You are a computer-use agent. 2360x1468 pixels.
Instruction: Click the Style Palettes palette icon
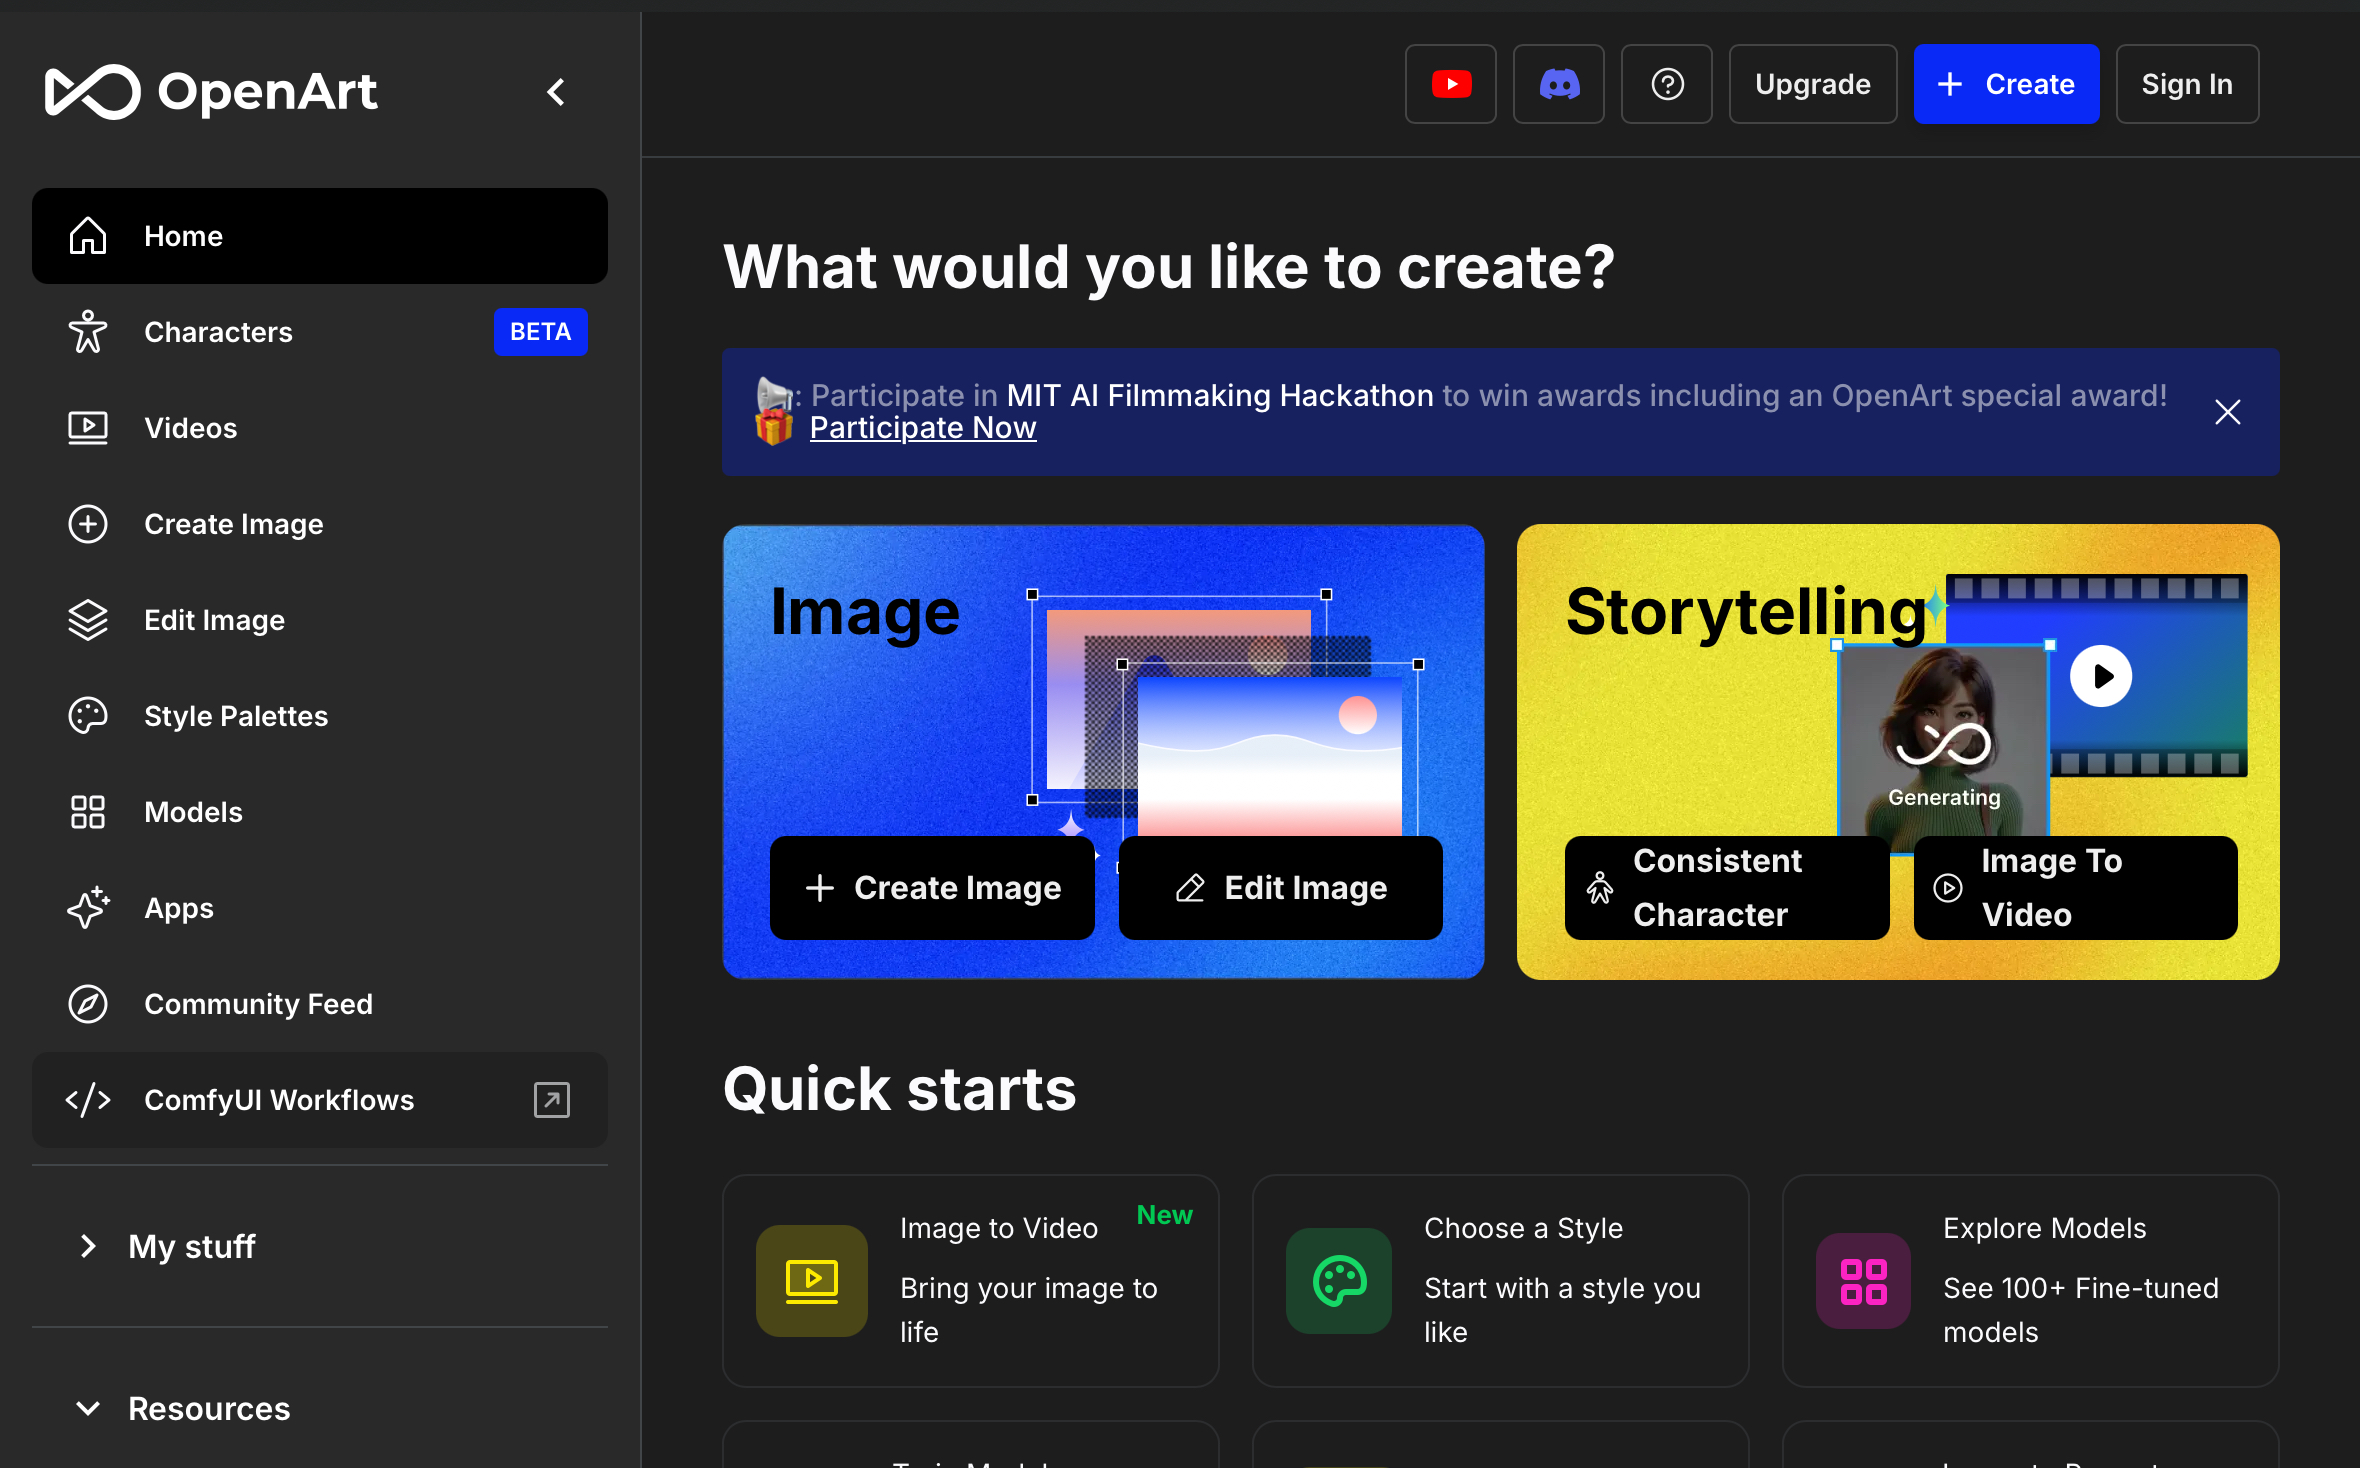click(x=88, y=716)
